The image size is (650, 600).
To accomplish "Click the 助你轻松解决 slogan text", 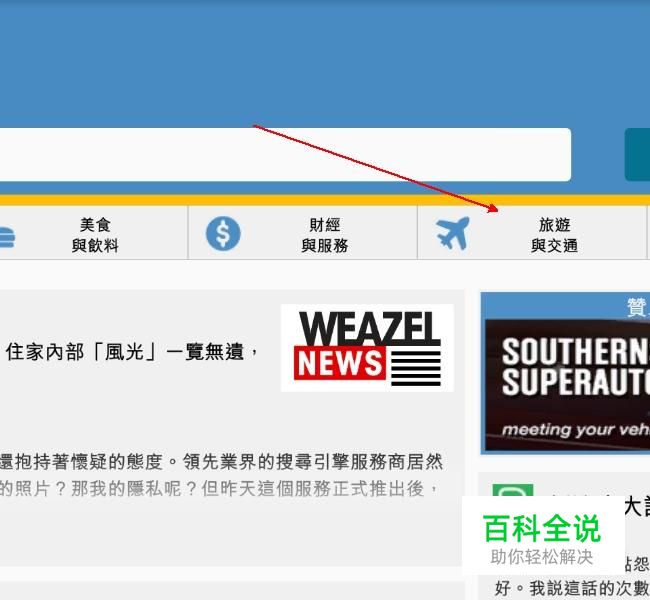I will [x=541, y=557].
